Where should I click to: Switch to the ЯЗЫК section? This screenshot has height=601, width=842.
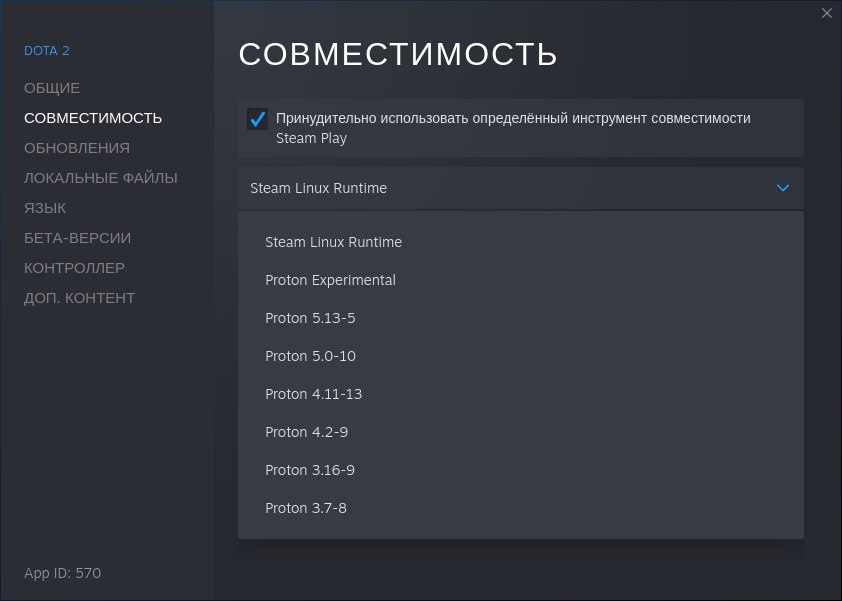pyautogui.click(x=45, y=208)
